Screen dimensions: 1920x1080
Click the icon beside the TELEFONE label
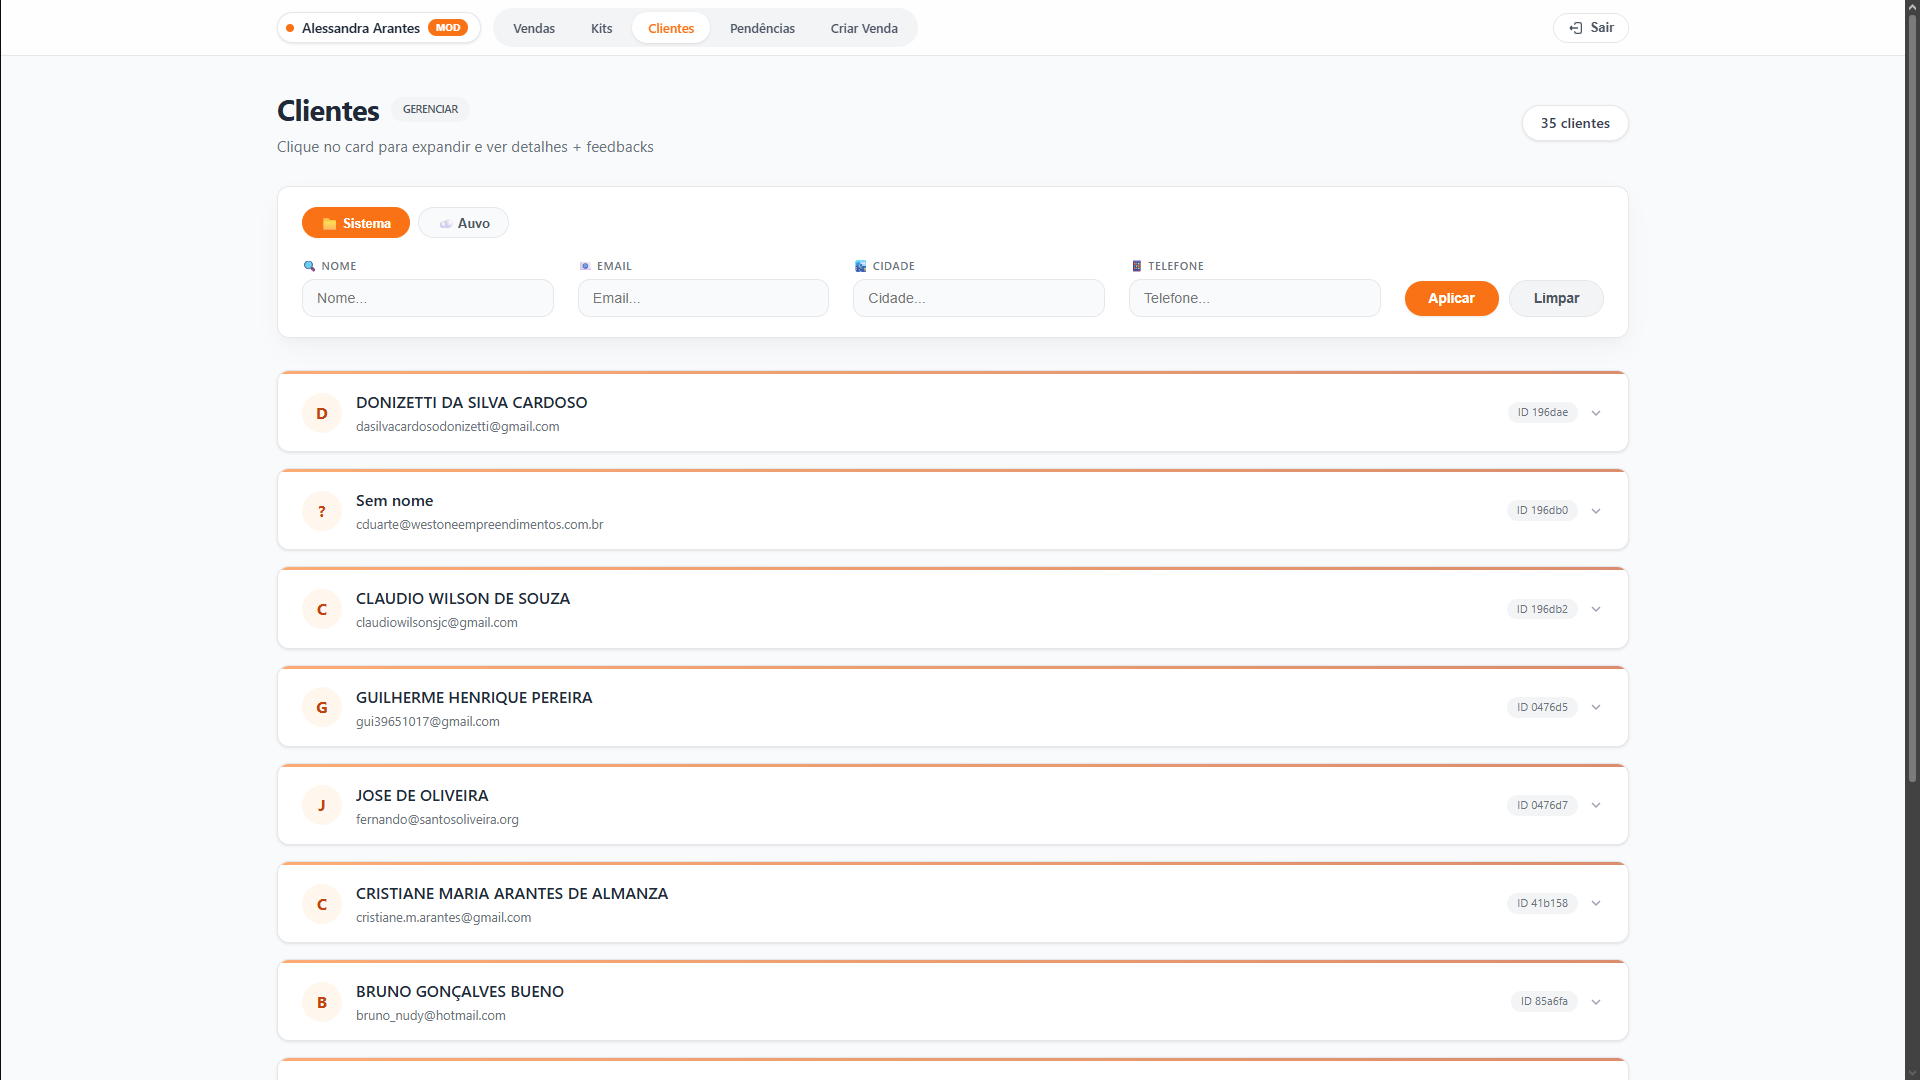coord(1136,266)
